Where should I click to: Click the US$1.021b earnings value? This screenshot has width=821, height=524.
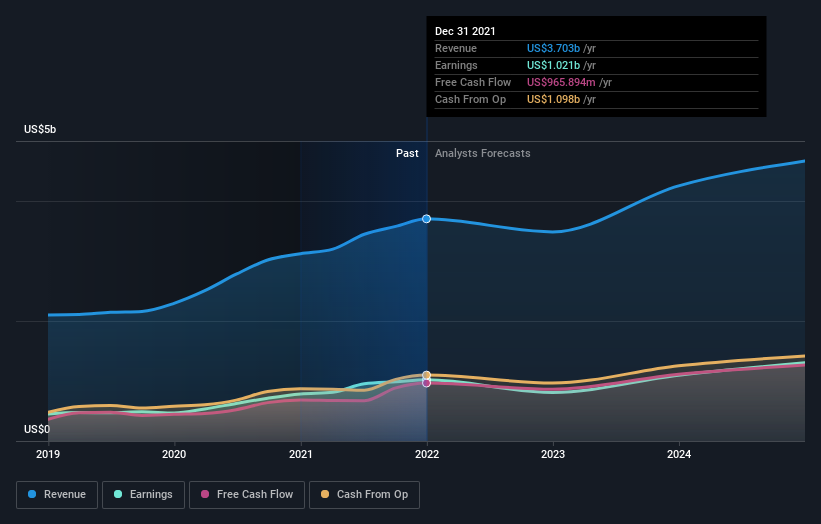coord(553,65)
